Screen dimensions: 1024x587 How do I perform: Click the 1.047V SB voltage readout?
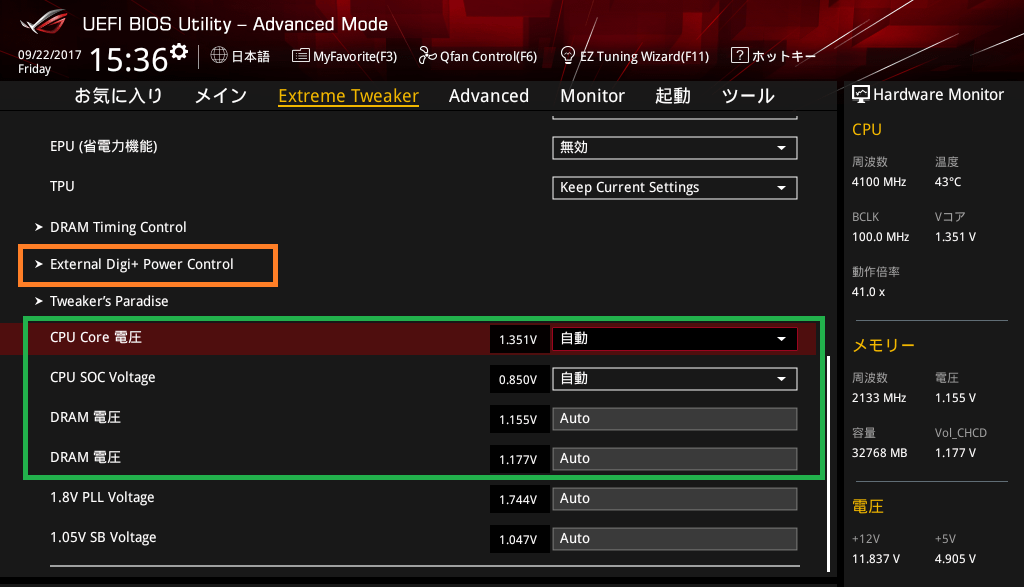(x=519, y=540)
